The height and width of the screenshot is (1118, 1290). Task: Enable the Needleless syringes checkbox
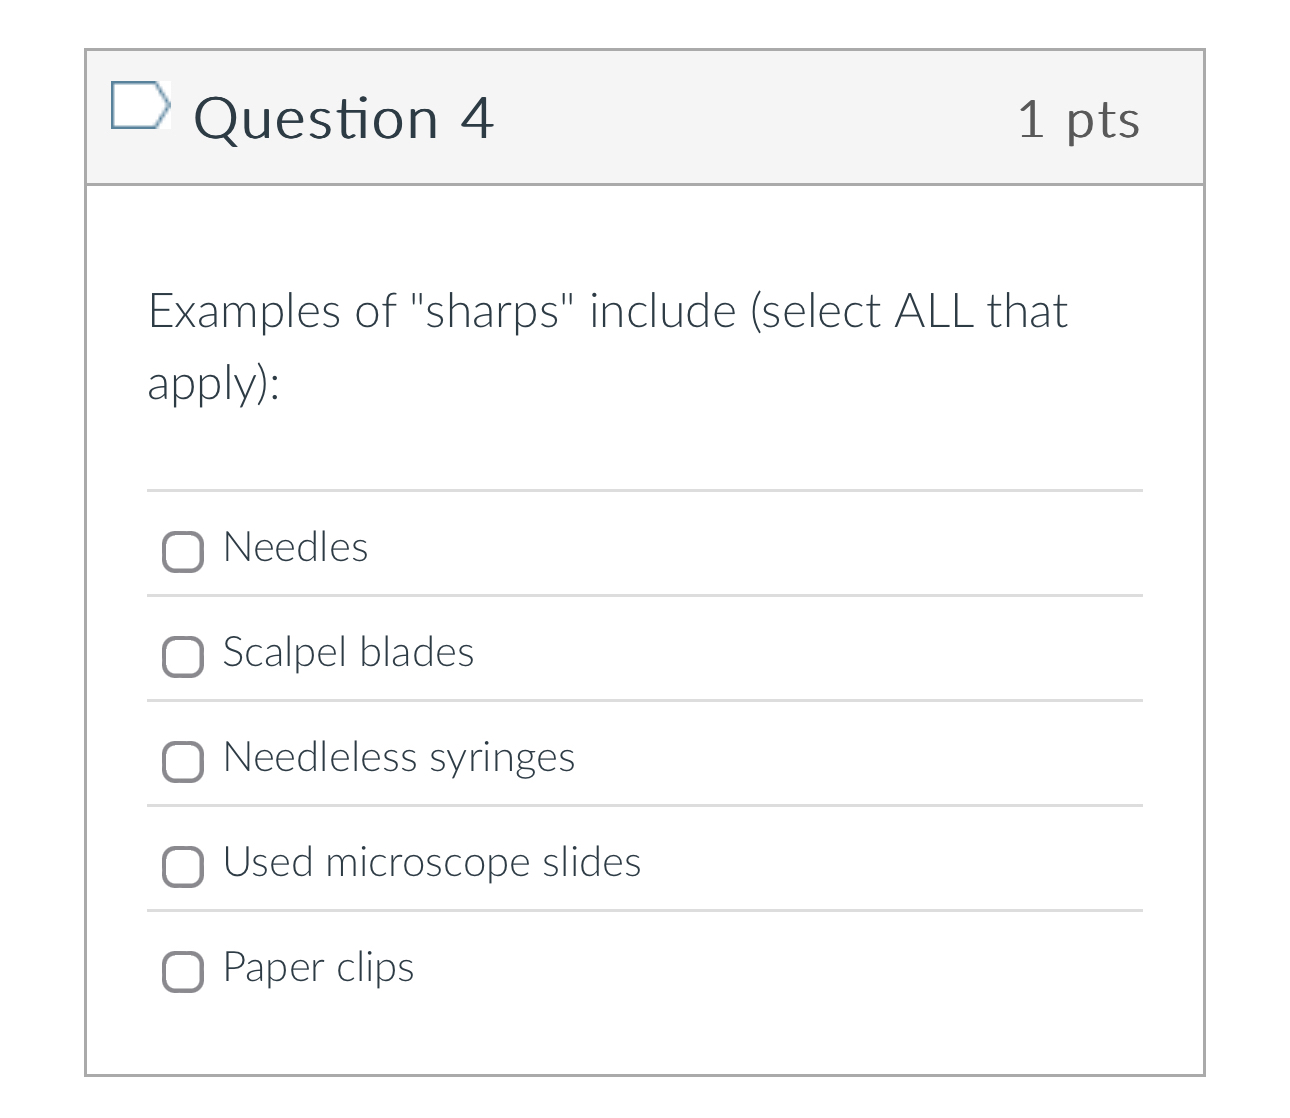point(183,761)
